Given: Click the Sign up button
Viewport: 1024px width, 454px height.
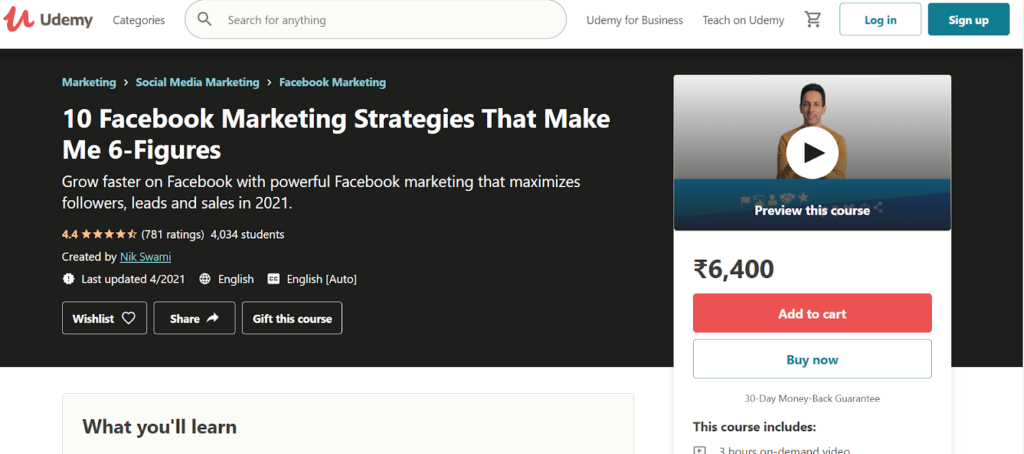Looking at the screenshot, I should (968, 20).
